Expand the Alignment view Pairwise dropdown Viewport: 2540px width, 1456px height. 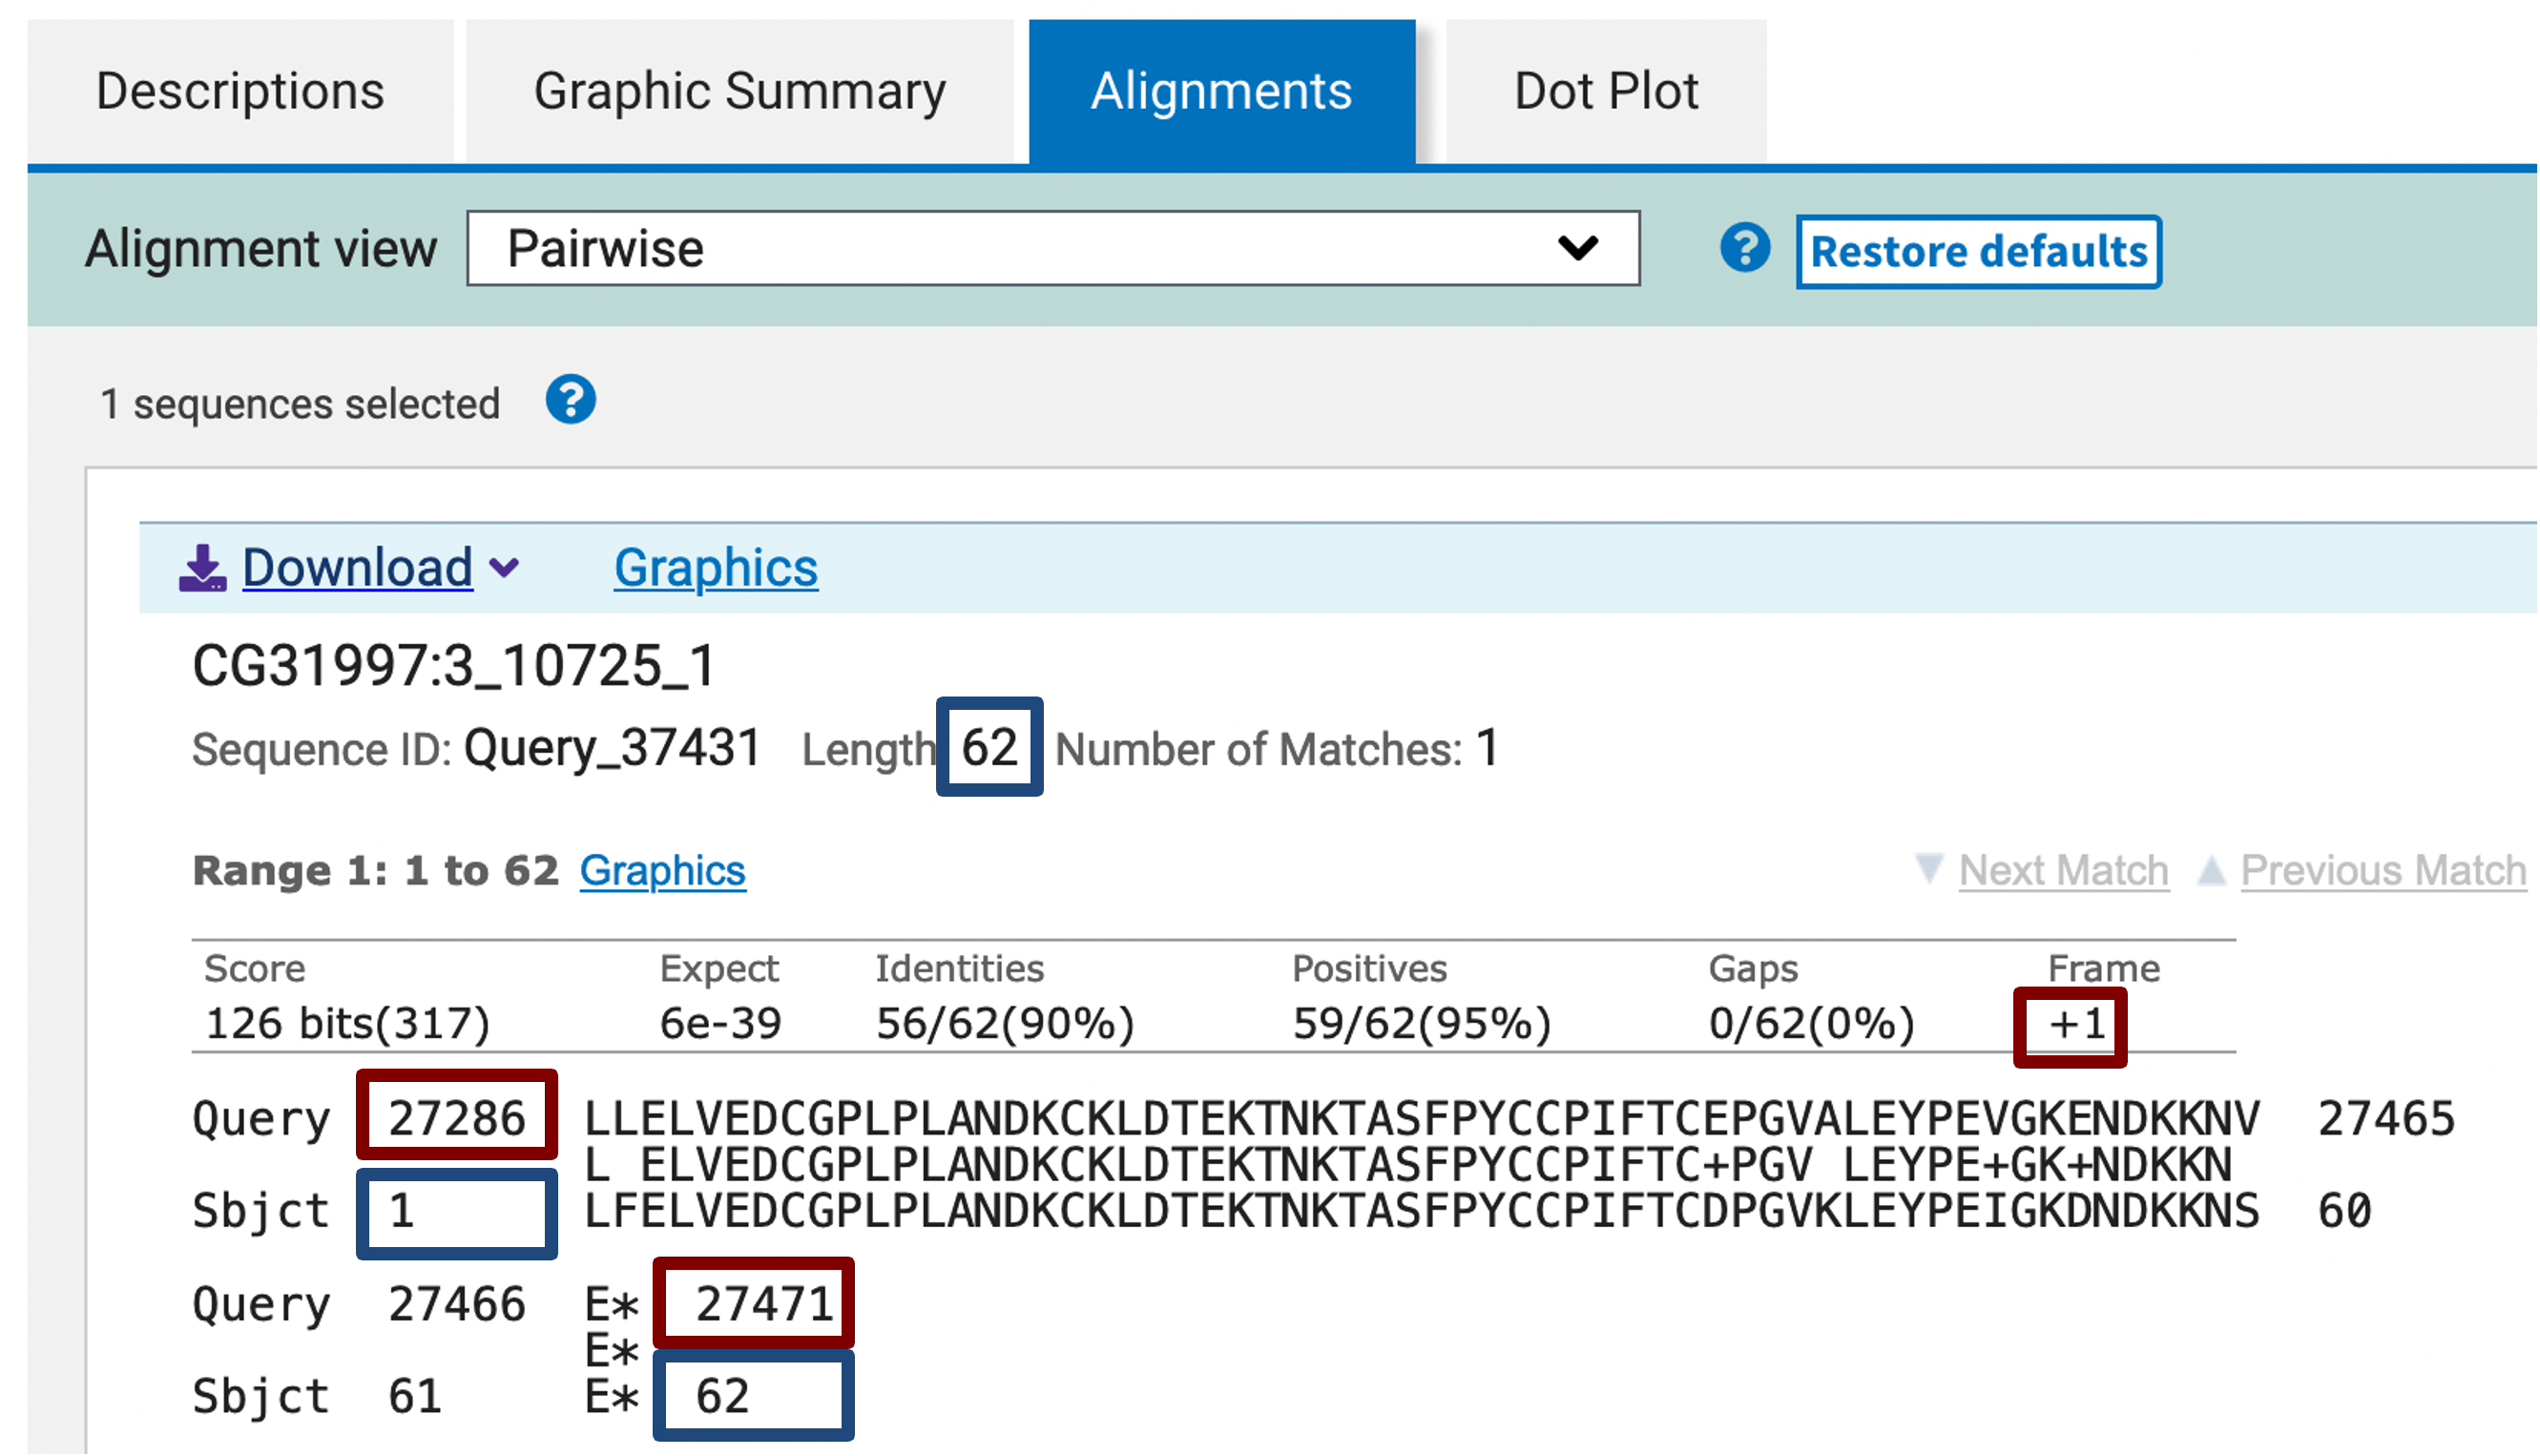coord(1053,248)
